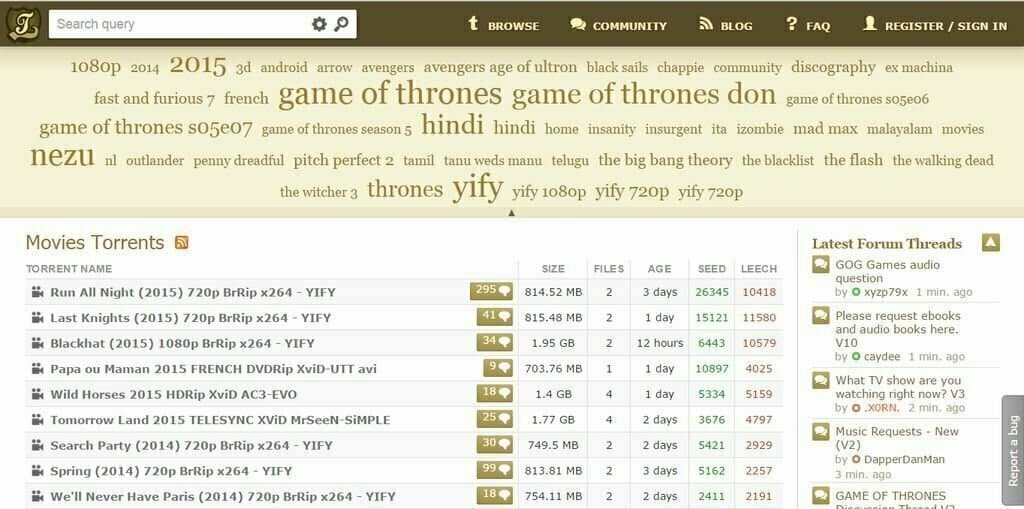Open 41 comments badge for Last Knights

(x=494, y=317)
